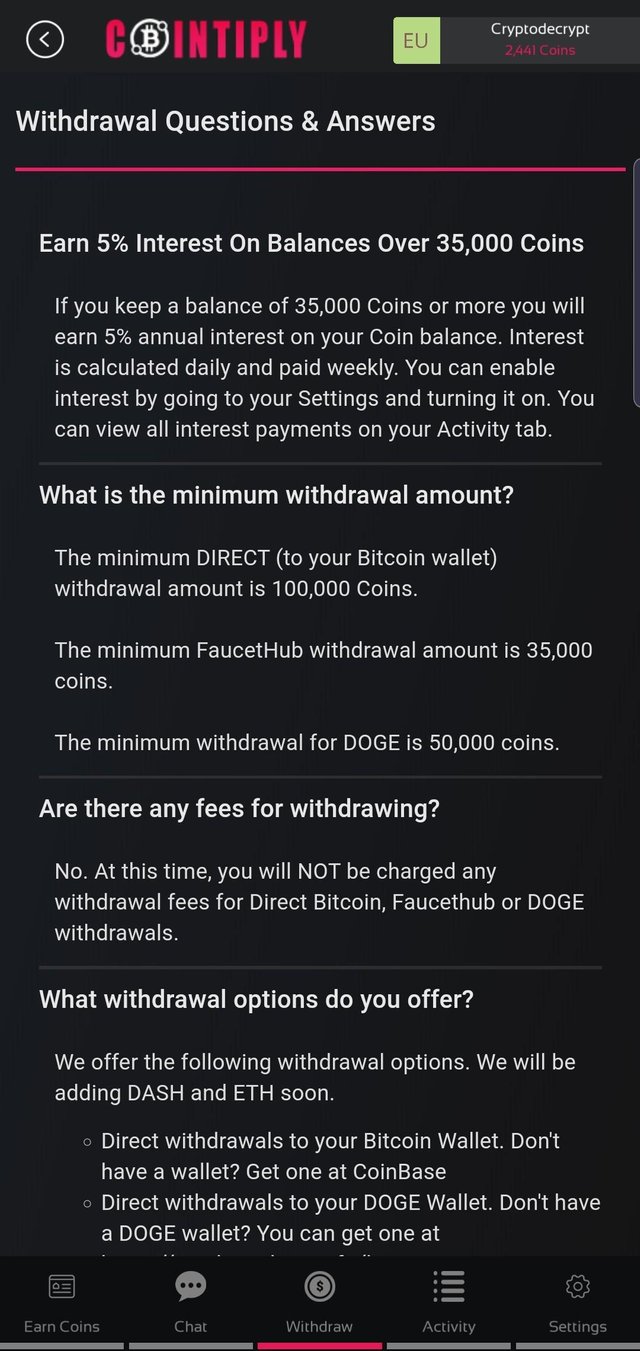This screenshot has height=1351, width=640.
Task: Select the Earn 5% Interest heading
Action: point(311,243)
